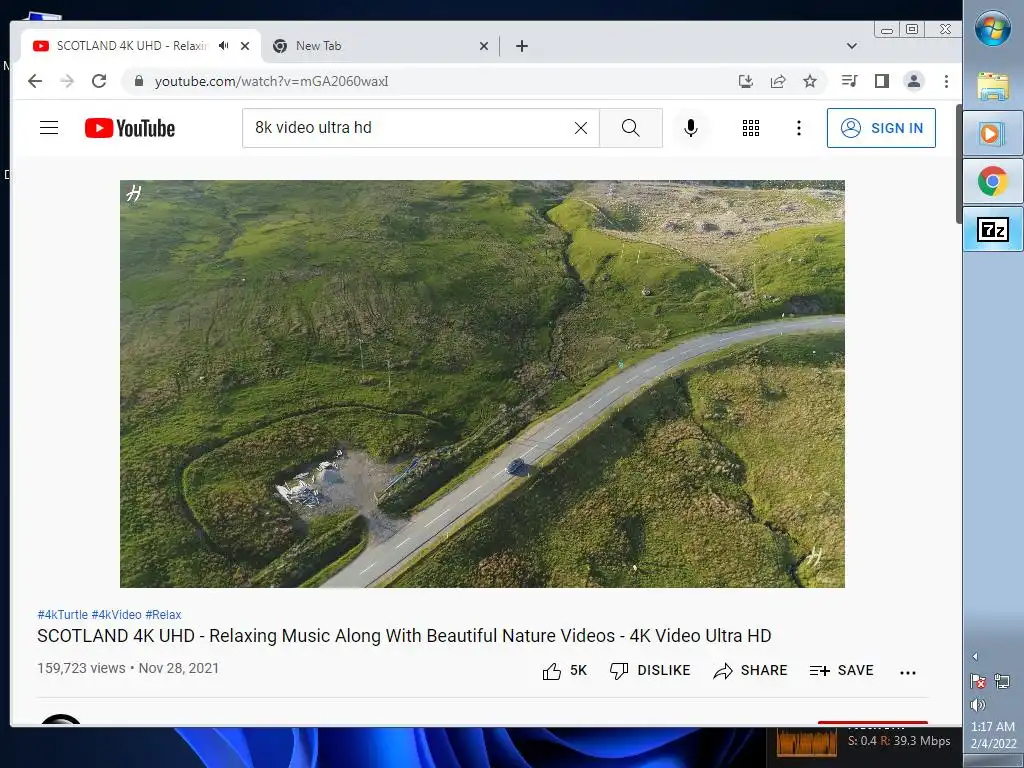The width and height of the screenshot is (1024, 768).
Task: View site info via the padlock icon
Action: (138, 81)
